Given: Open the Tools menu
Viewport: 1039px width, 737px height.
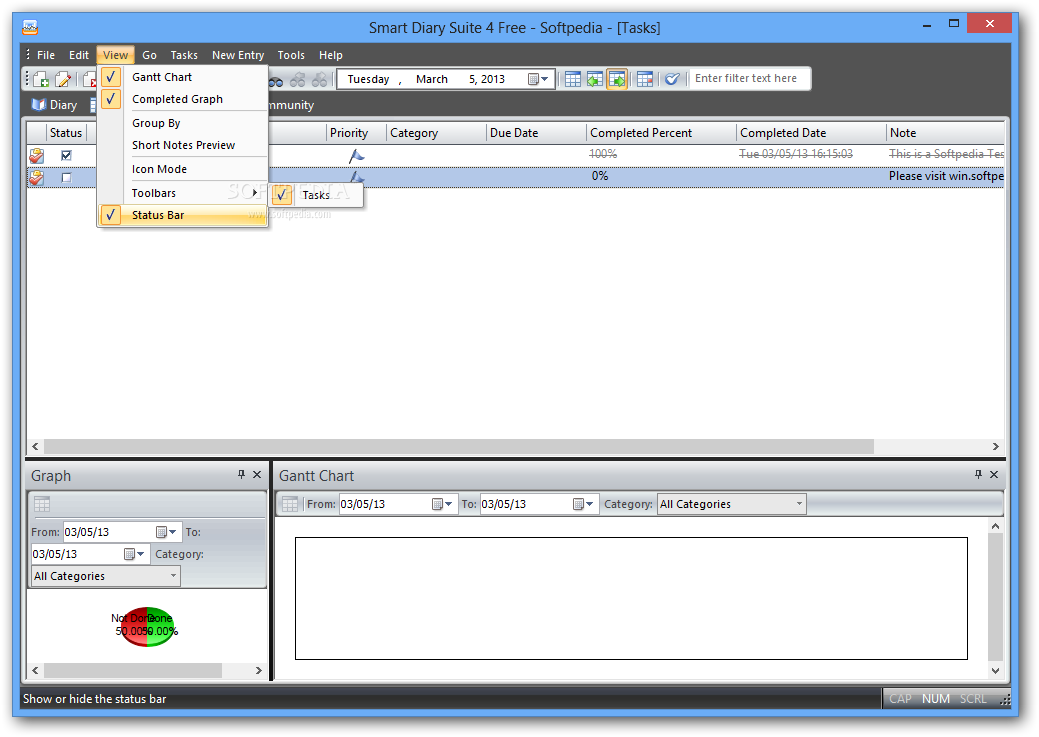Looking at the screenshot, I should pyautogui.click(x=291, y=55).
